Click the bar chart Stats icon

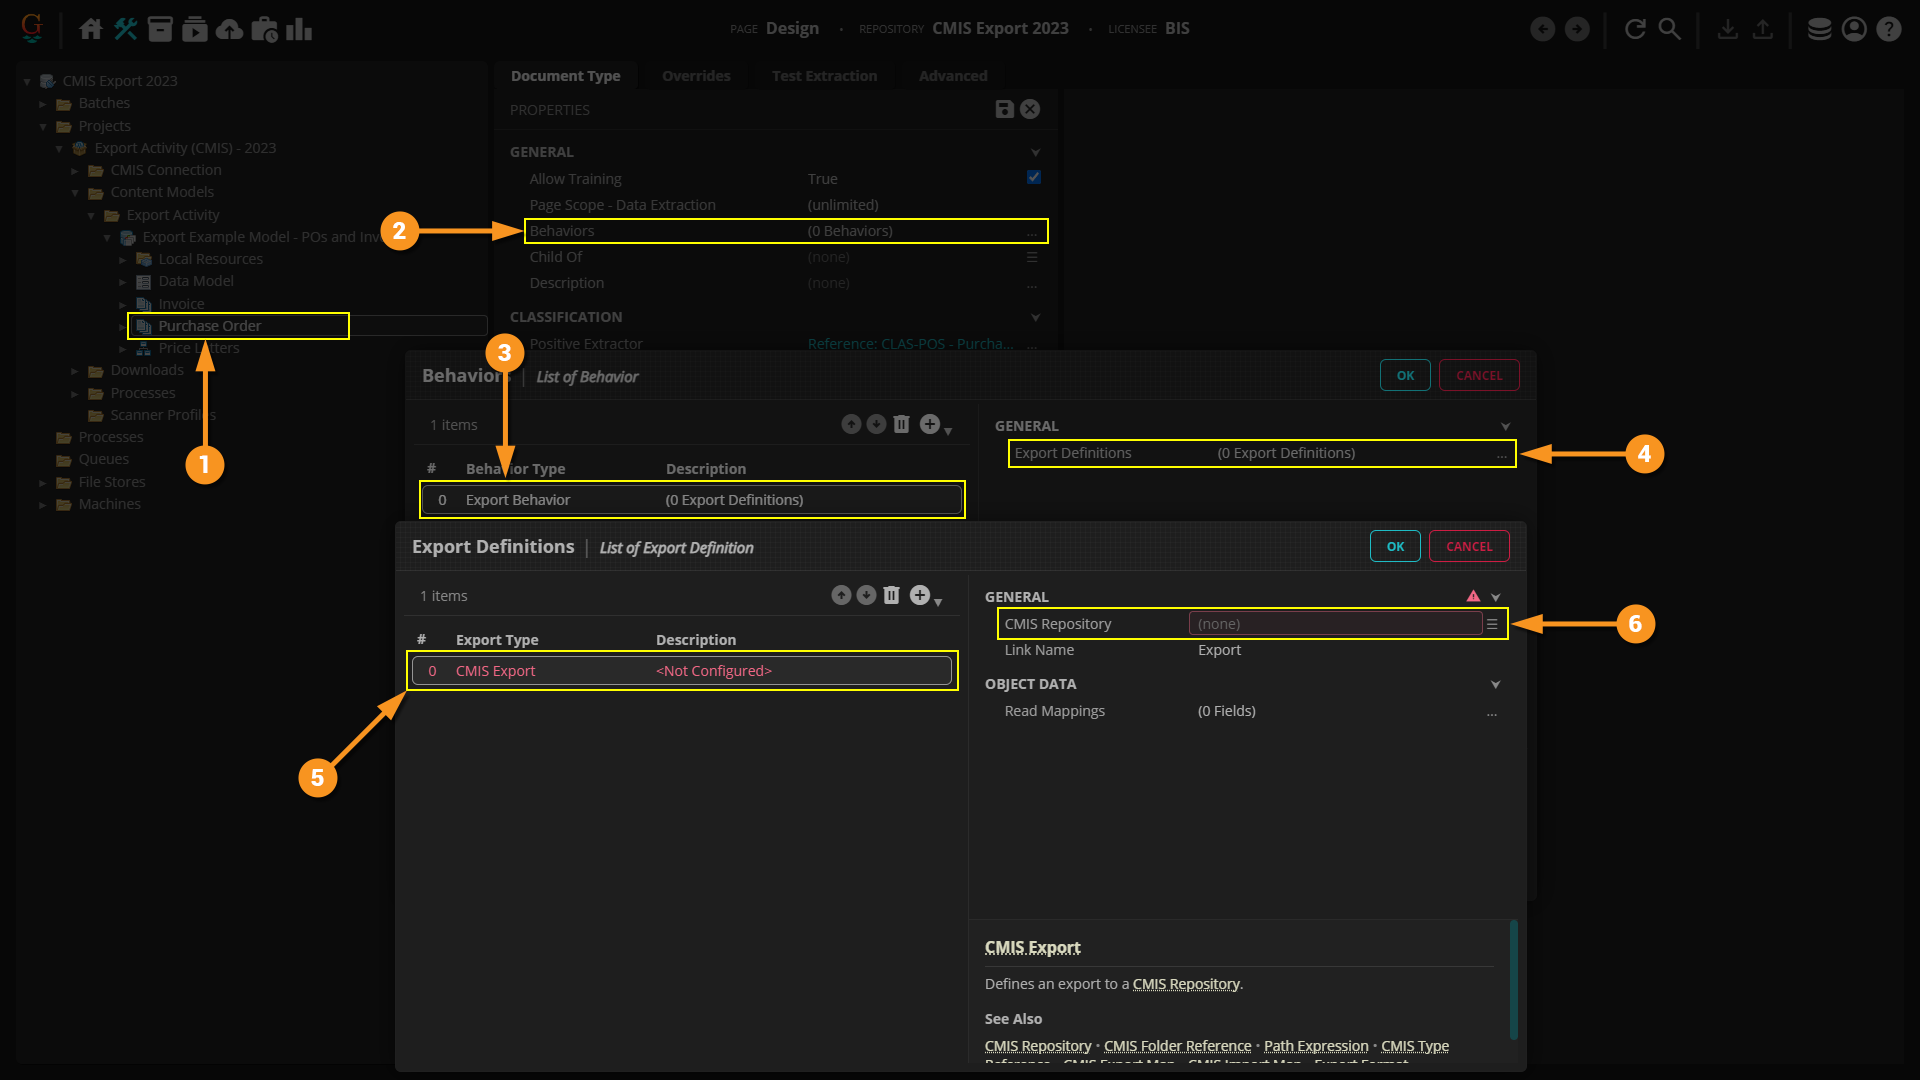pos(298,29)
